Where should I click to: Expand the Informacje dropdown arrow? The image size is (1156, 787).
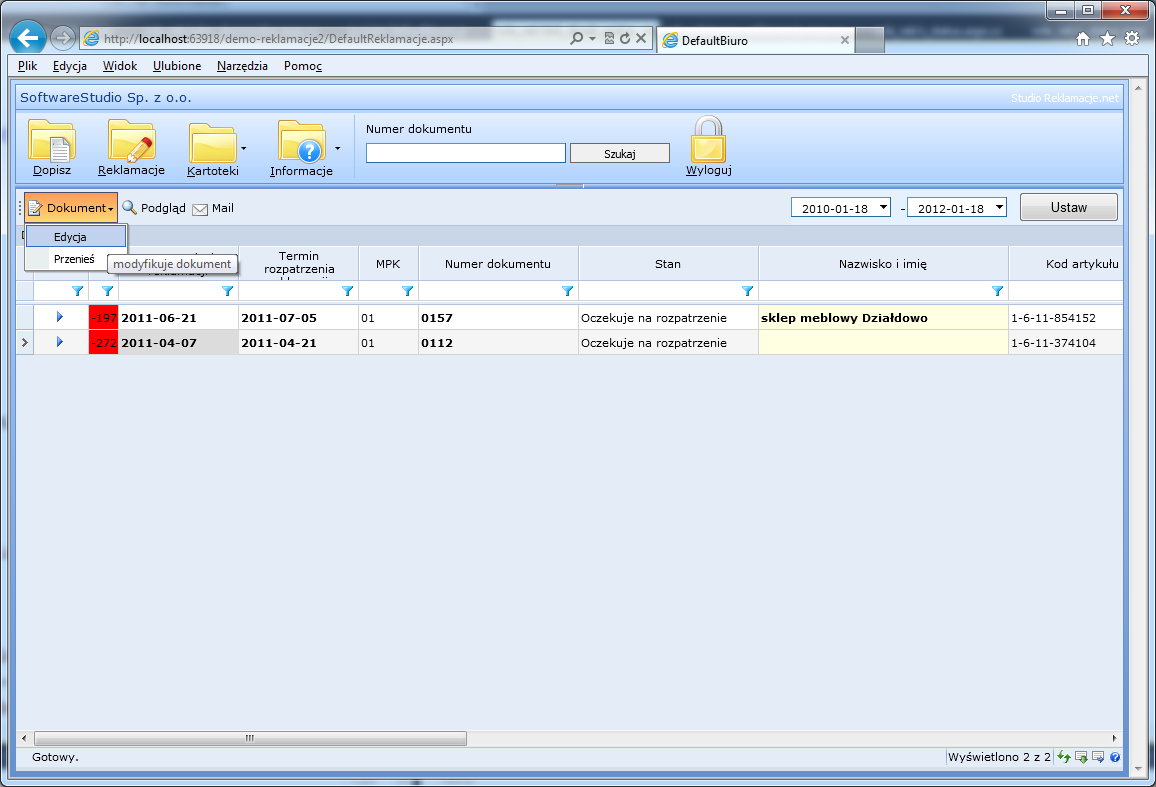tap(338, 148)
